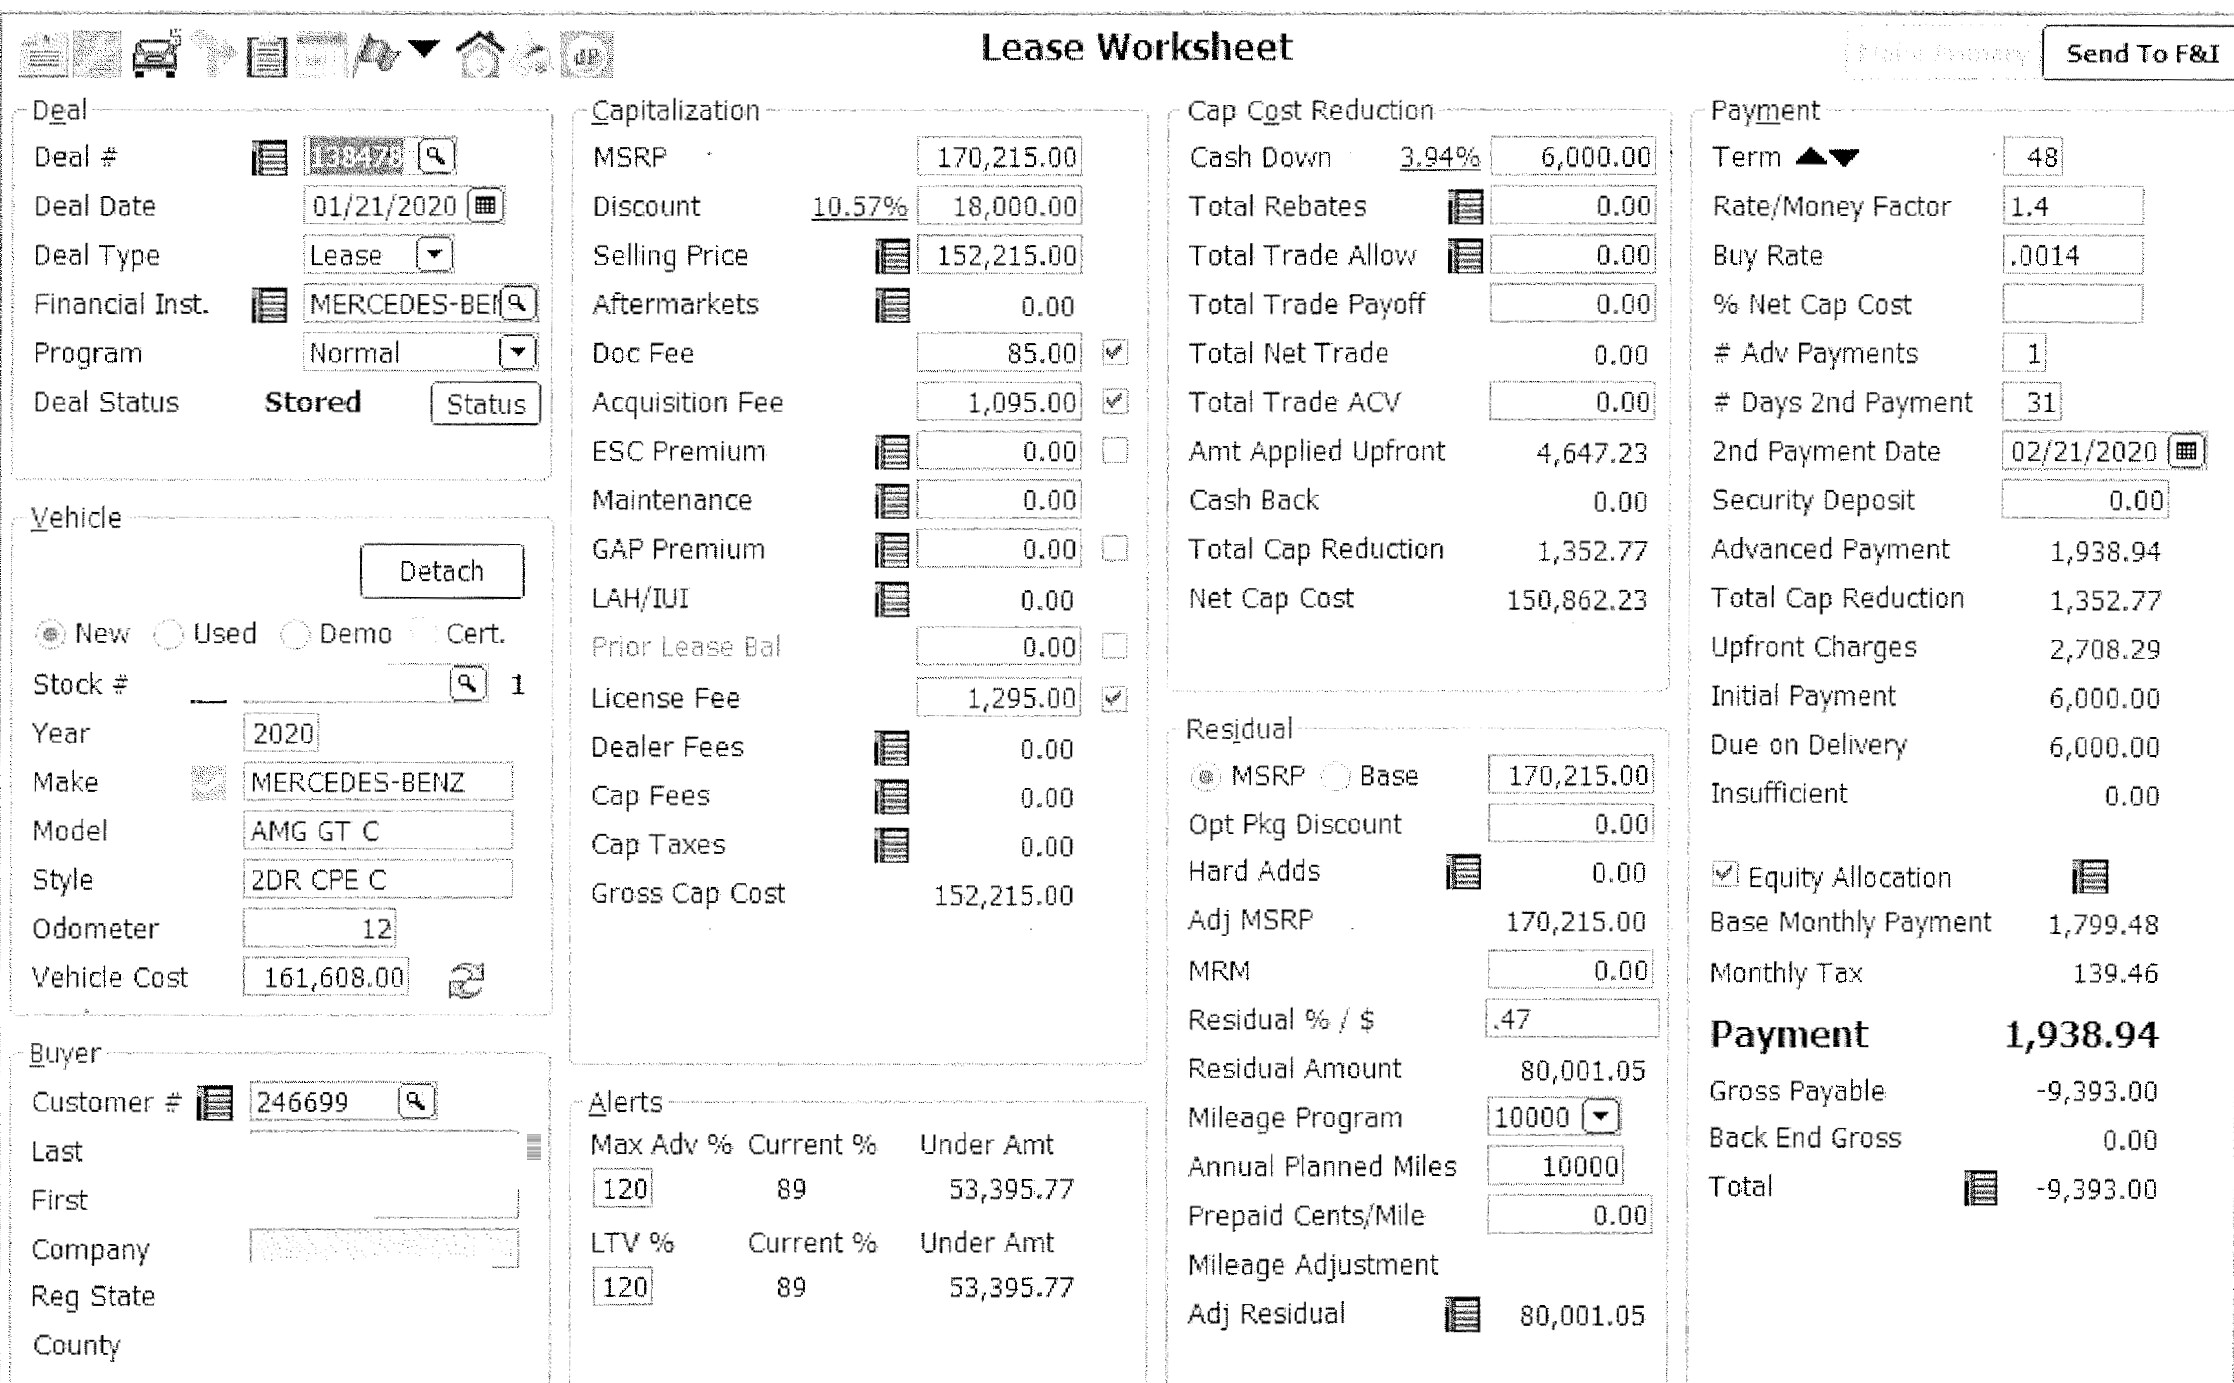Open the Dealer Fees detail list icon

pos(892,748)
